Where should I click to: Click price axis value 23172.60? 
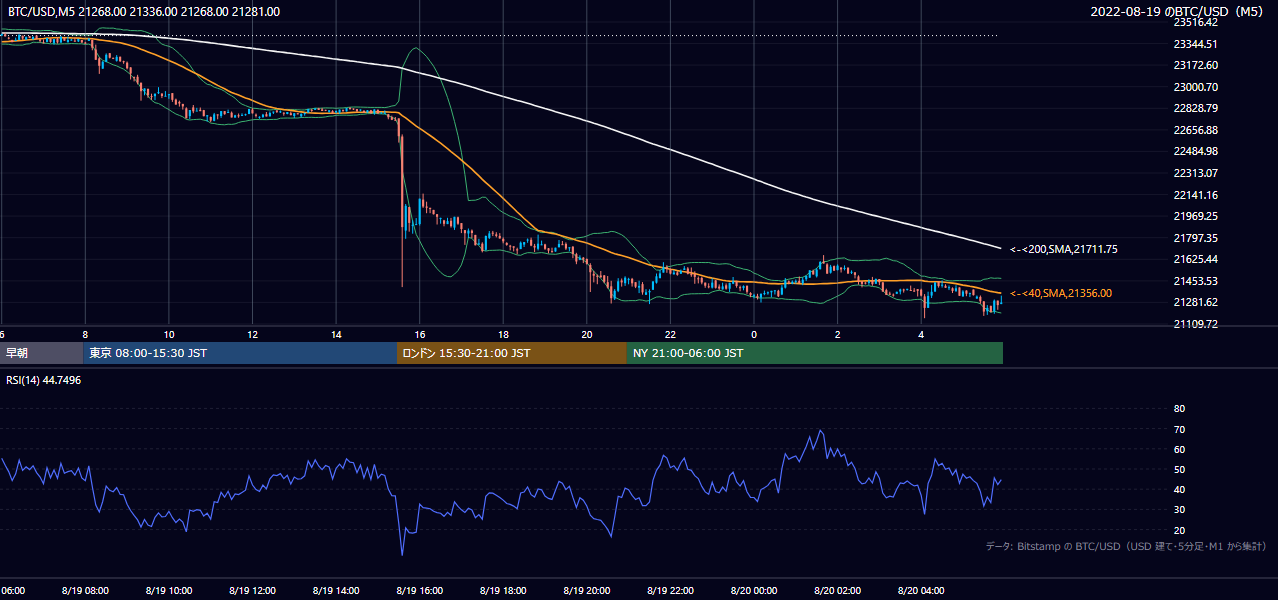[x=1195, y=65]
